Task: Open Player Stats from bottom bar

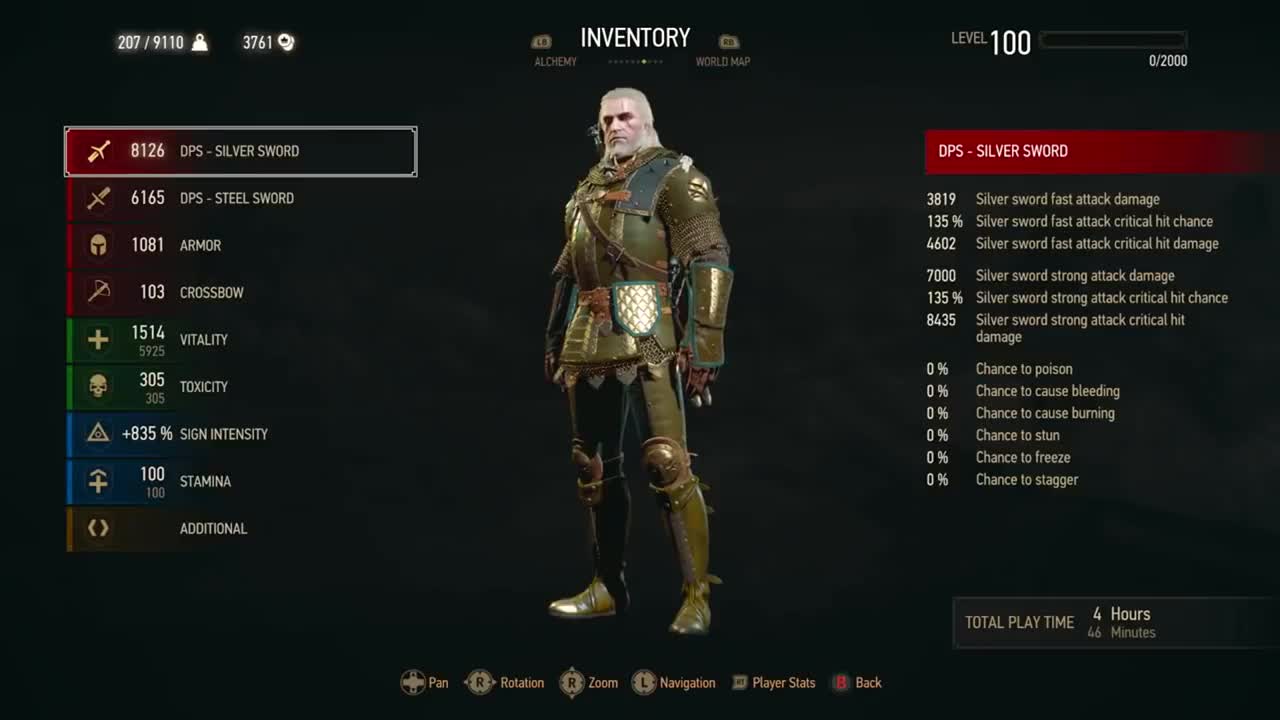Action: [774, 683]
